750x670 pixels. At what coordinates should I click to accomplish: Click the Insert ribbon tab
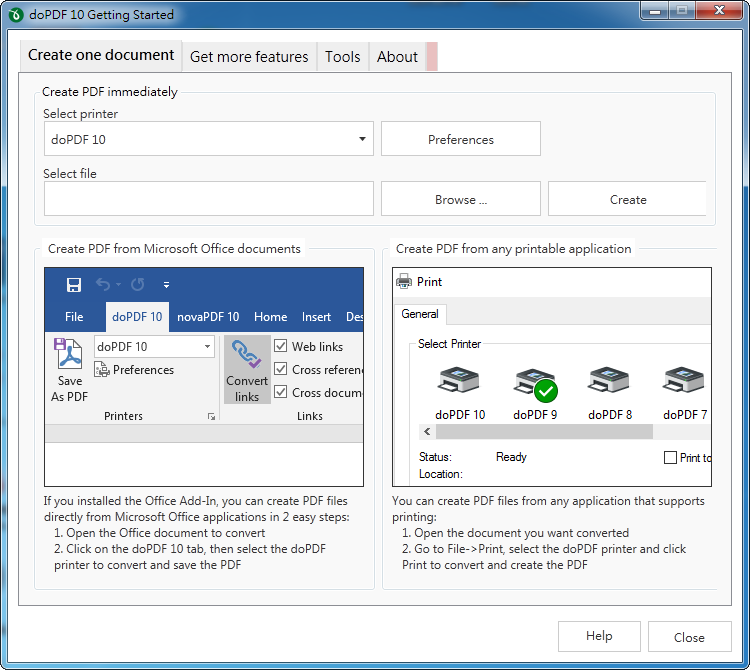316,317
